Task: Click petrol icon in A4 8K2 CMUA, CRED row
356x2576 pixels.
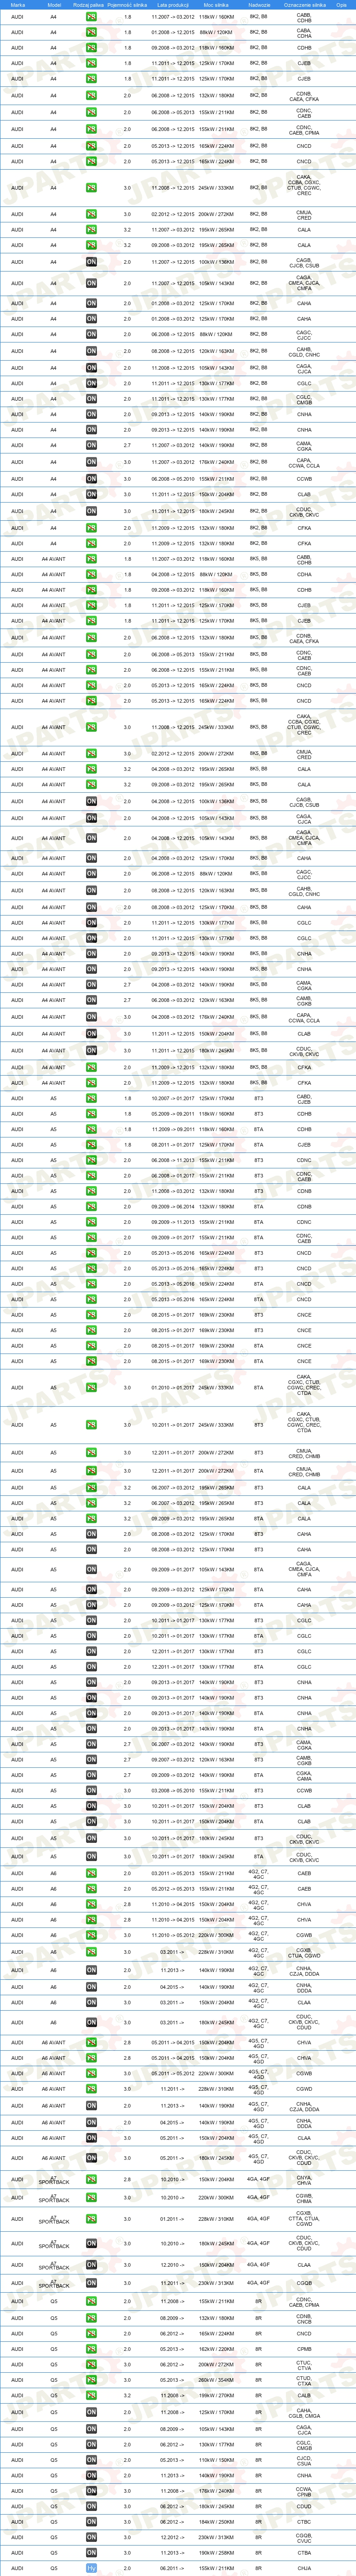Action: (x=91, y=214)
